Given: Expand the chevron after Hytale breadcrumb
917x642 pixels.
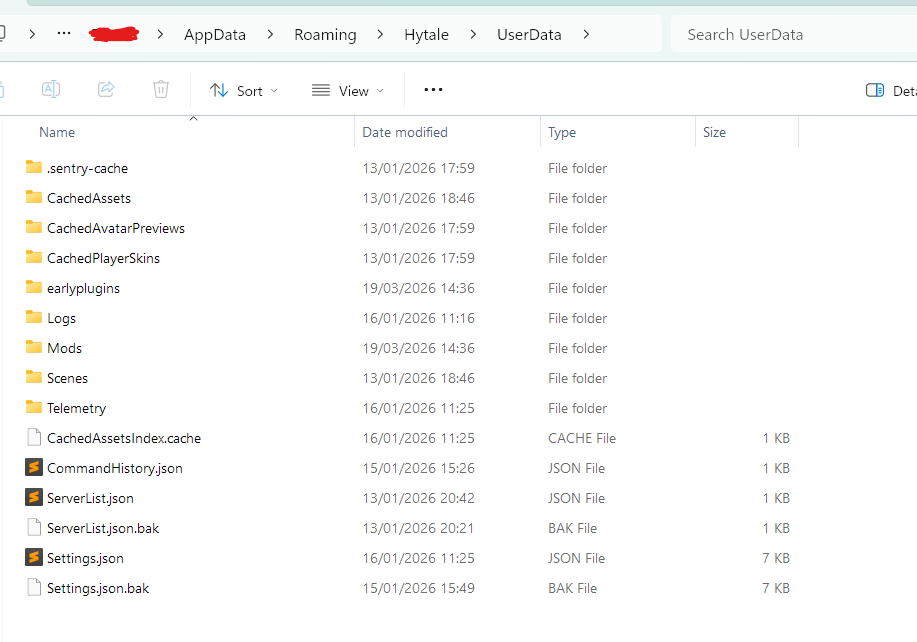Looking at the screenshot, I should point(473,34).
